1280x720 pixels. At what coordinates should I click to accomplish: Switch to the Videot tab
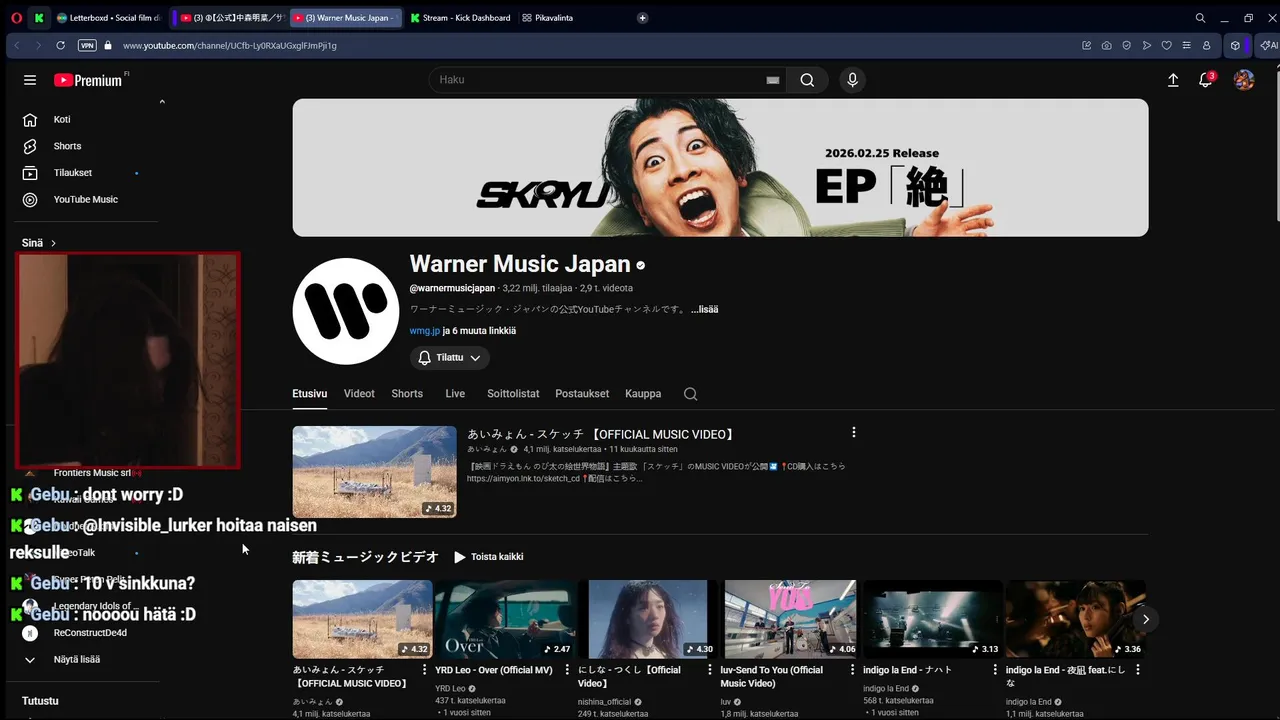click(359, 394)
